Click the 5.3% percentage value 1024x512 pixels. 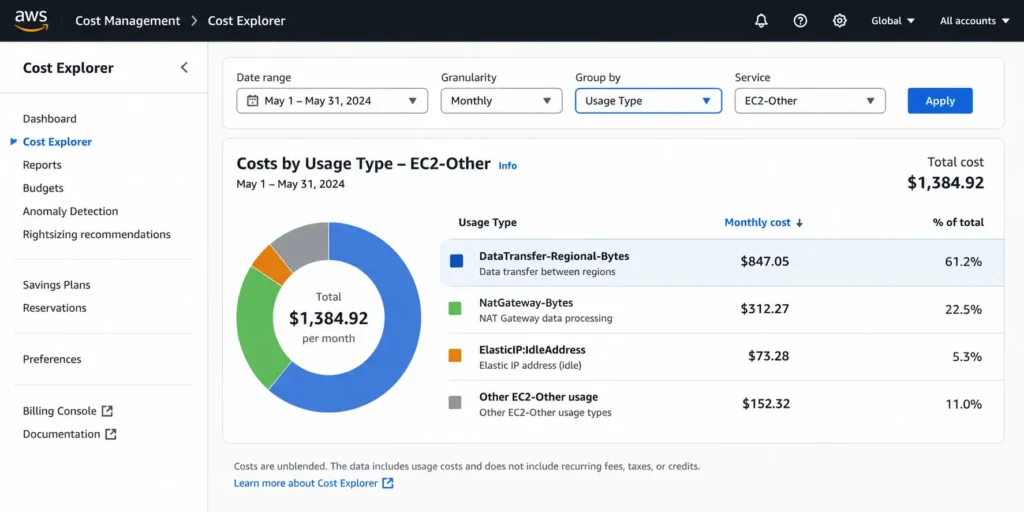[967, 357]
